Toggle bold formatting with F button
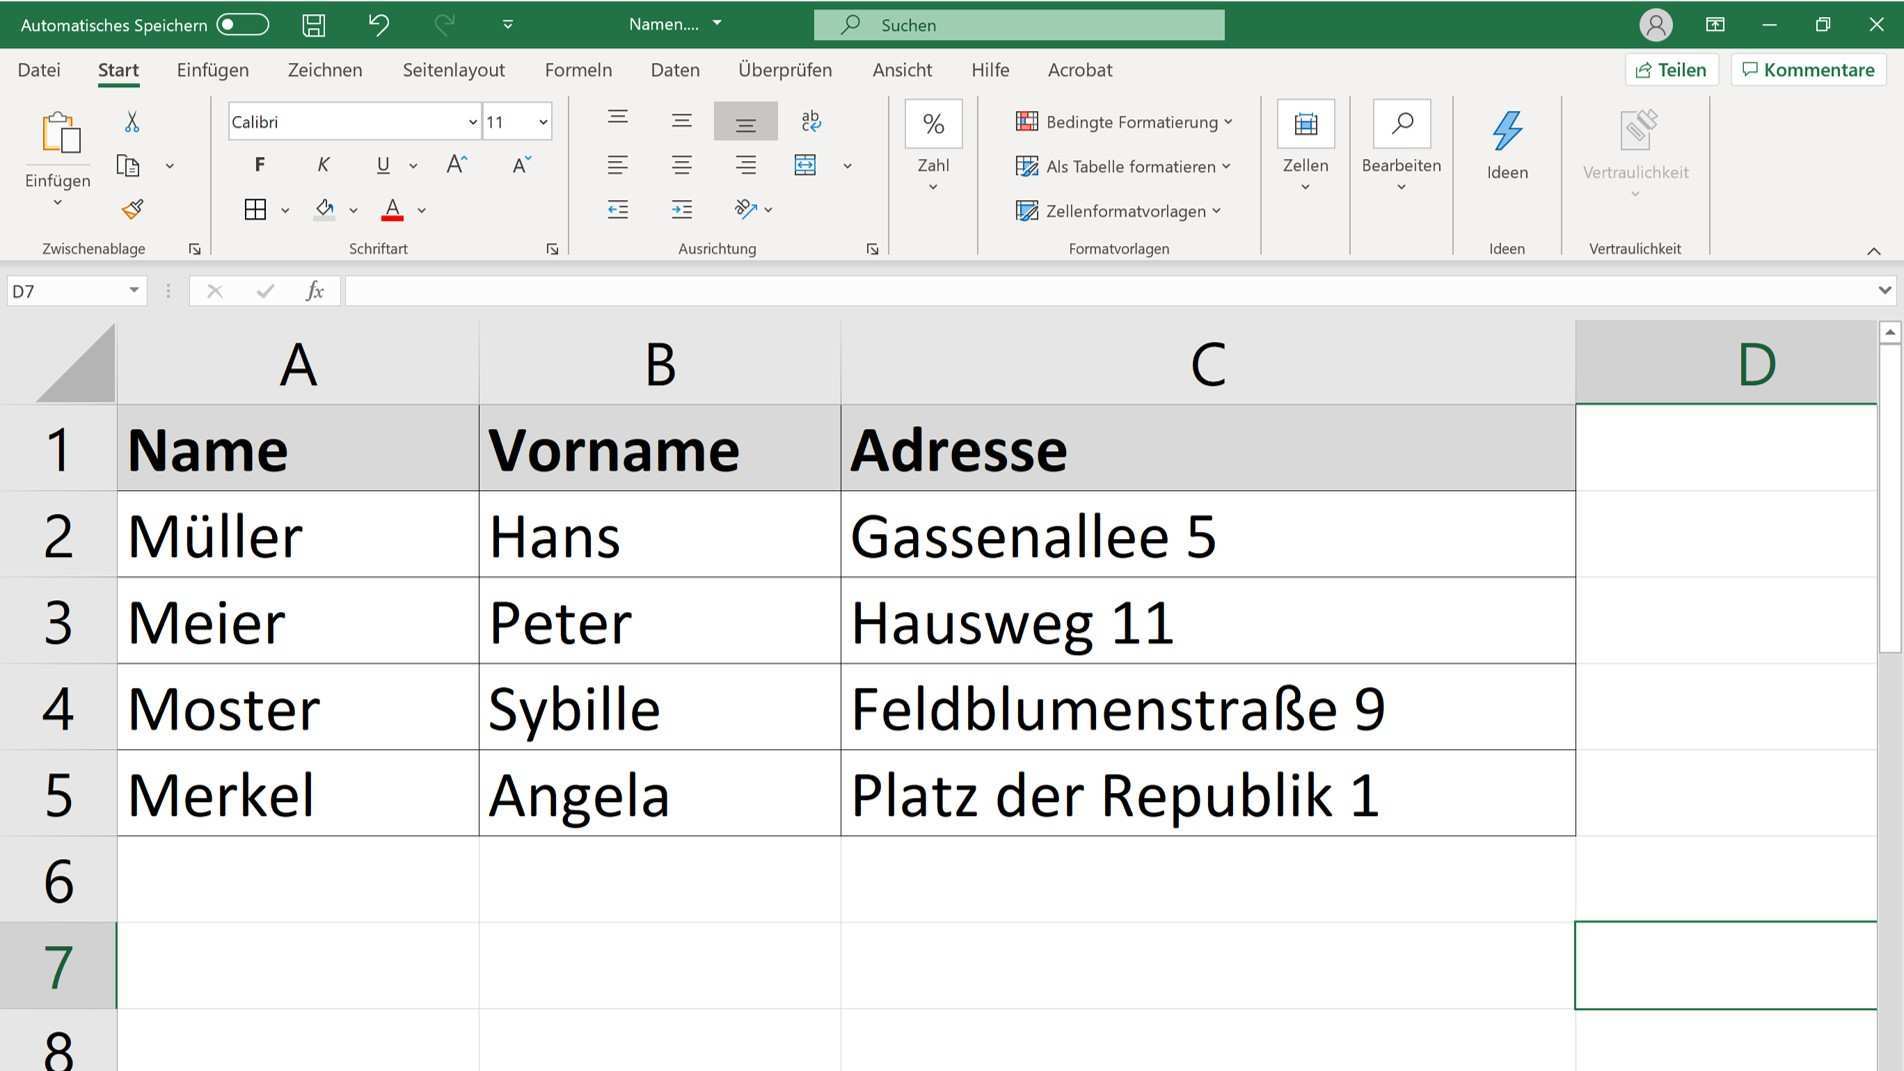 pos(260,165)
